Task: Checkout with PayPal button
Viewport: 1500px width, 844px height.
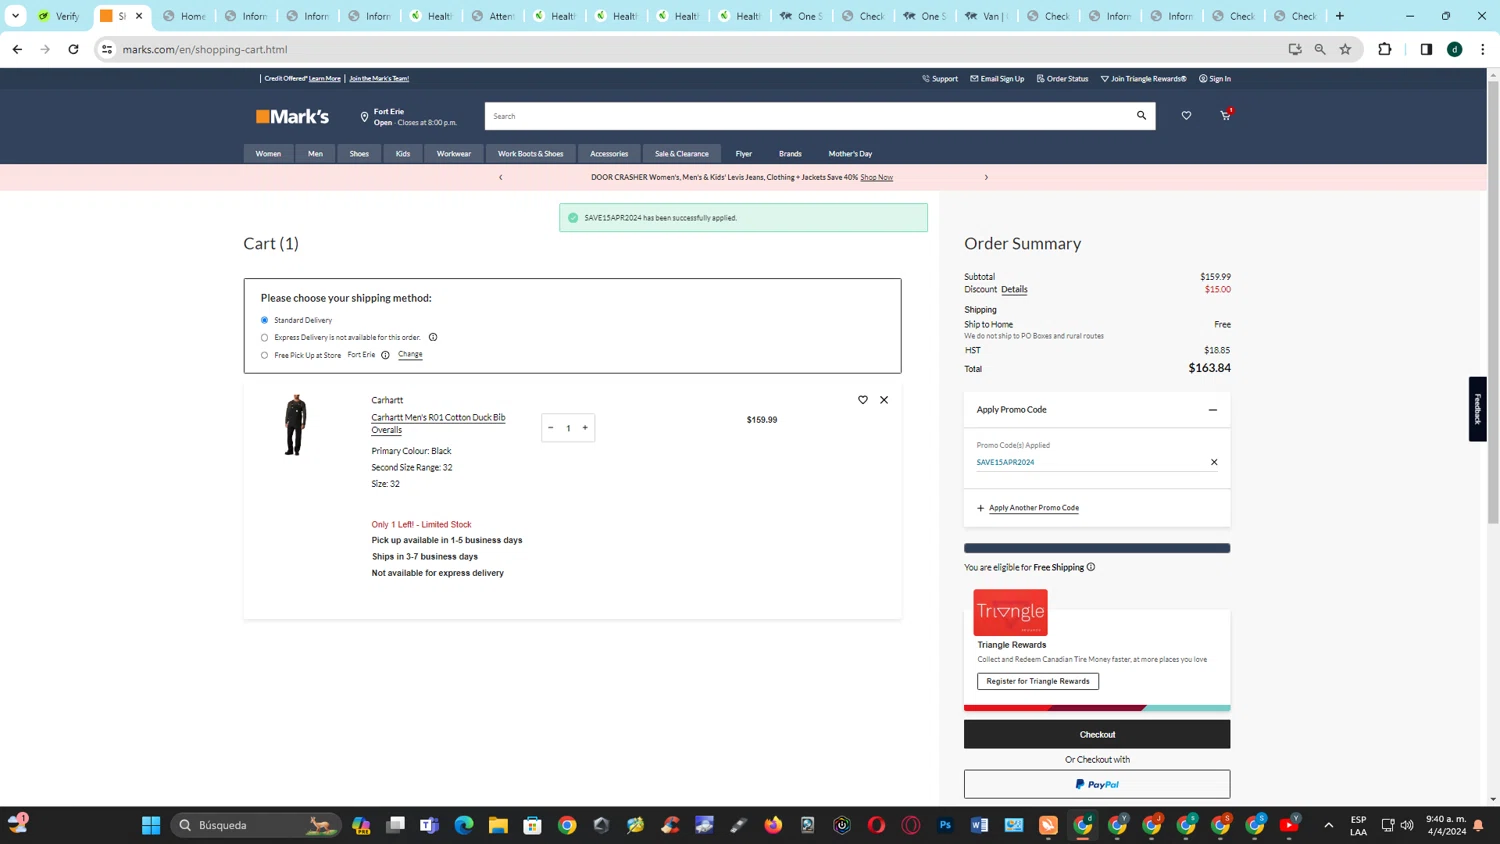Action: [x=1097, y=784]
